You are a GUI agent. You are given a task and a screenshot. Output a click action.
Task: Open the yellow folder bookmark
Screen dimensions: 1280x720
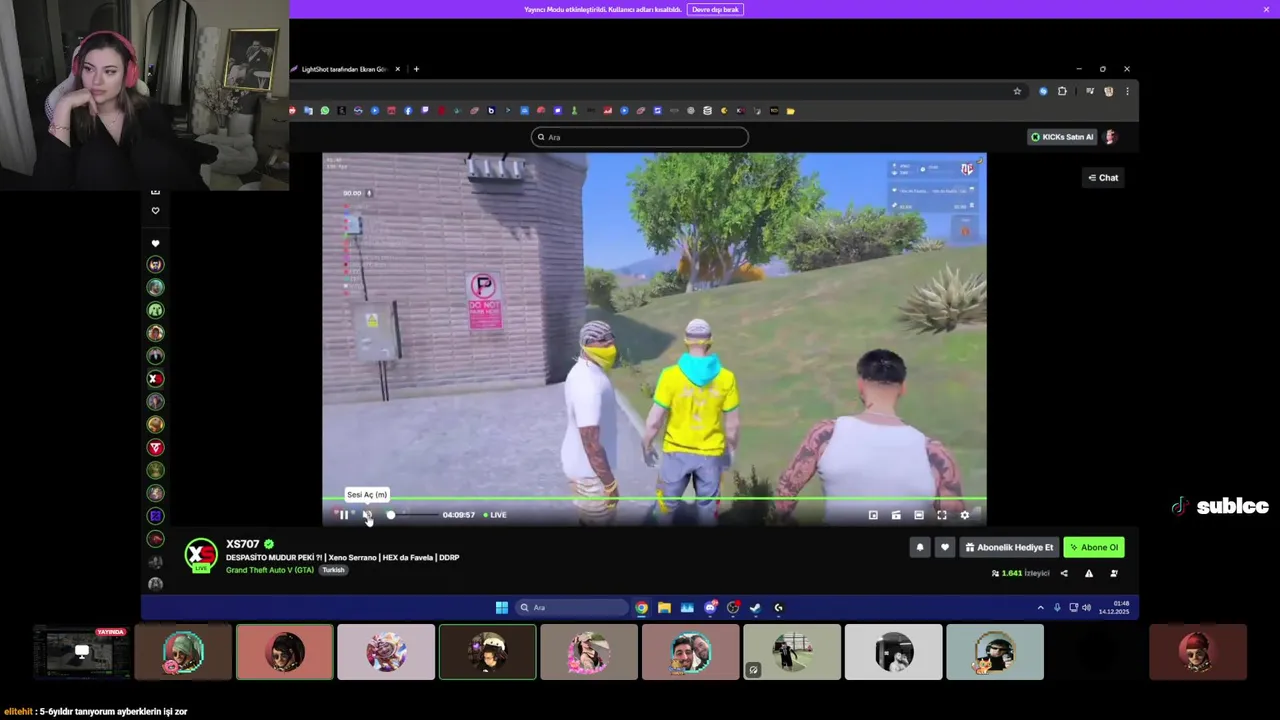(790, 111)
